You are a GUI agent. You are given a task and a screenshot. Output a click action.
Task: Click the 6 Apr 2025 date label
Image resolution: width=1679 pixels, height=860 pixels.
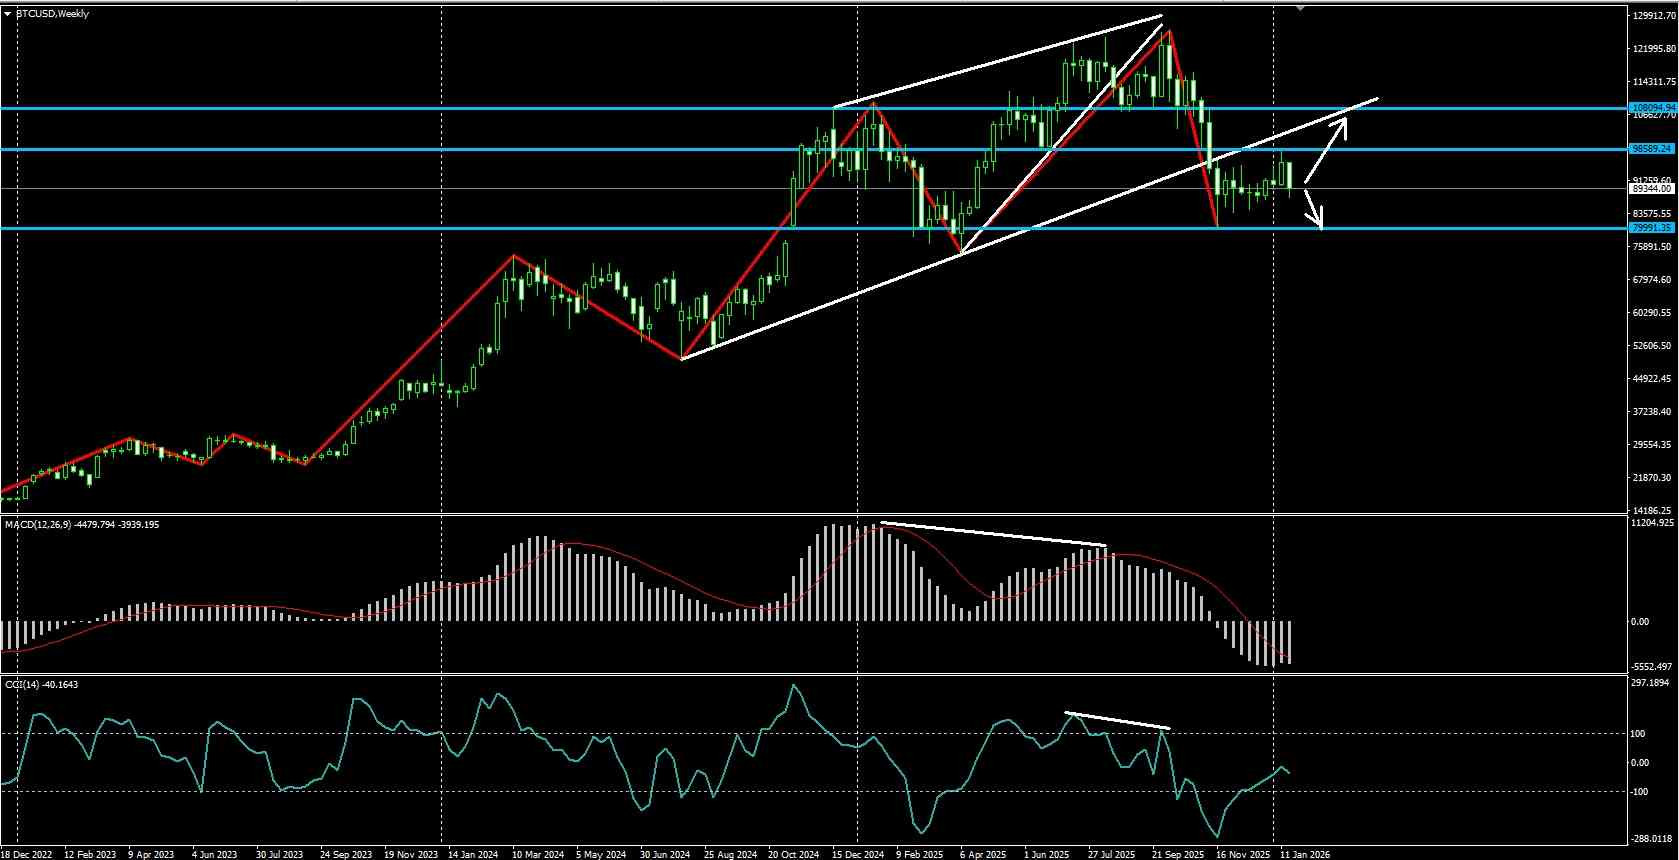pyautogui.click(x=984, y=854)
